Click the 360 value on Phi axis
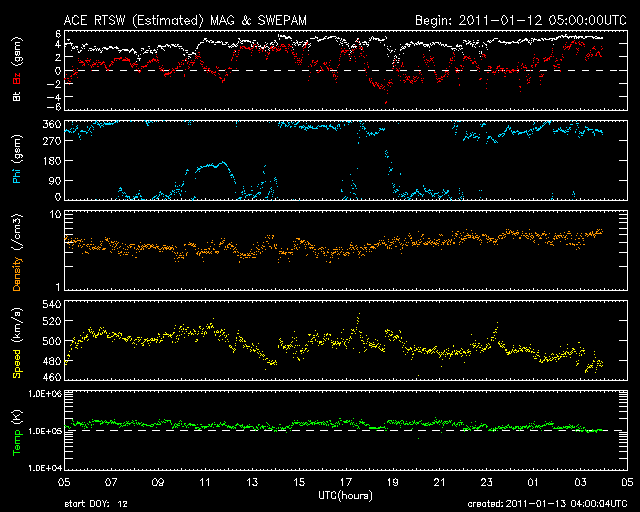640x512 pixels. 52,125
